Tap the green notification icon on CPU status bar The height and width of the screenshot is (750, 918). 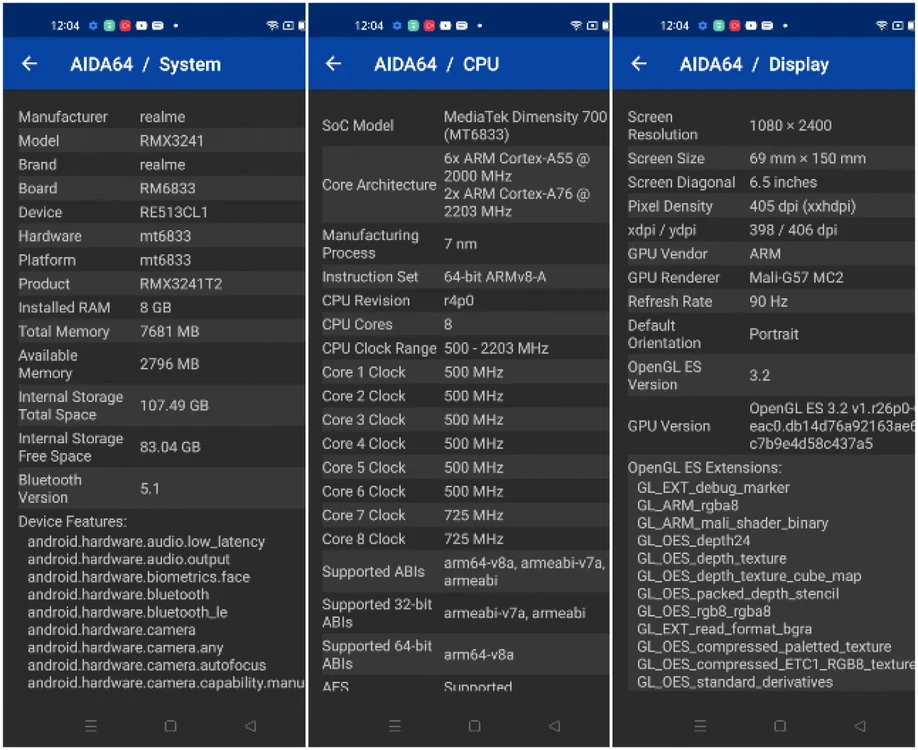[413, 25]
